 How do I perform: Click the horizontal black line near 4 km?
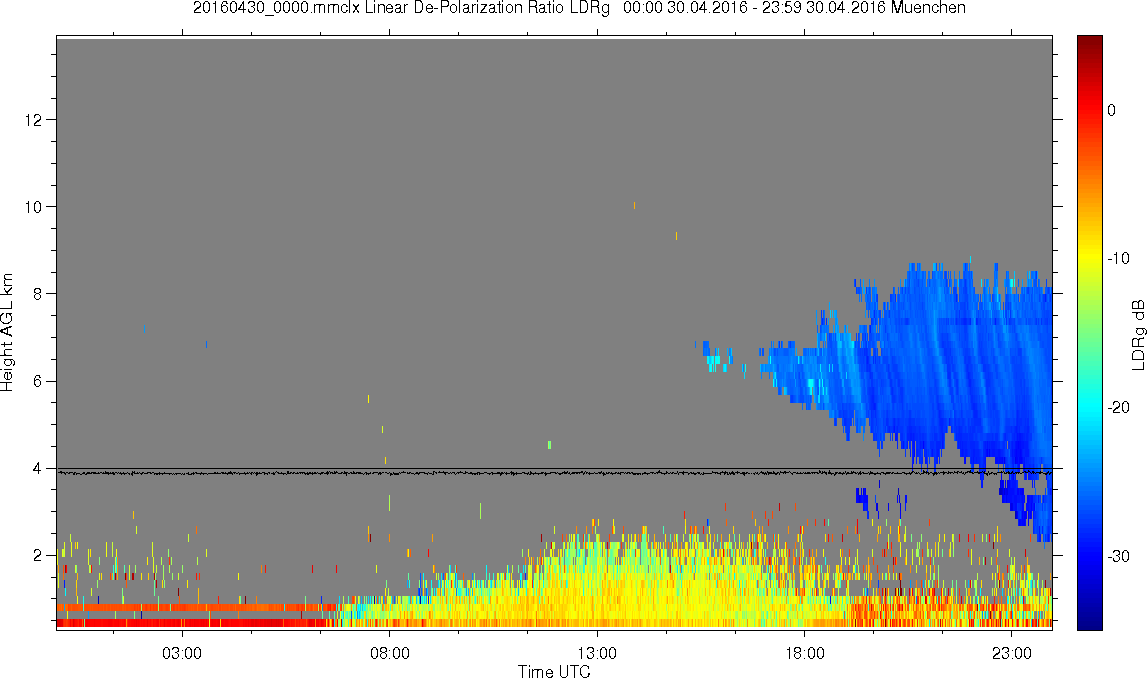coord(554,469)
